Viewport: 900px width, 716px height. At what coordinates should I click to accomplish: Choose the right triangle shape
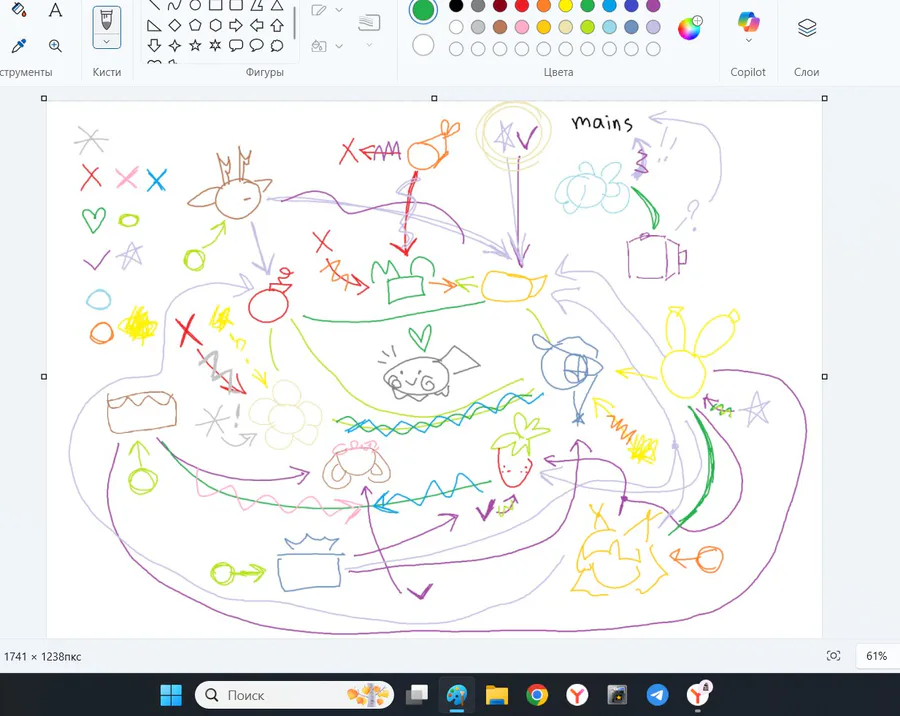click(154, 25)
